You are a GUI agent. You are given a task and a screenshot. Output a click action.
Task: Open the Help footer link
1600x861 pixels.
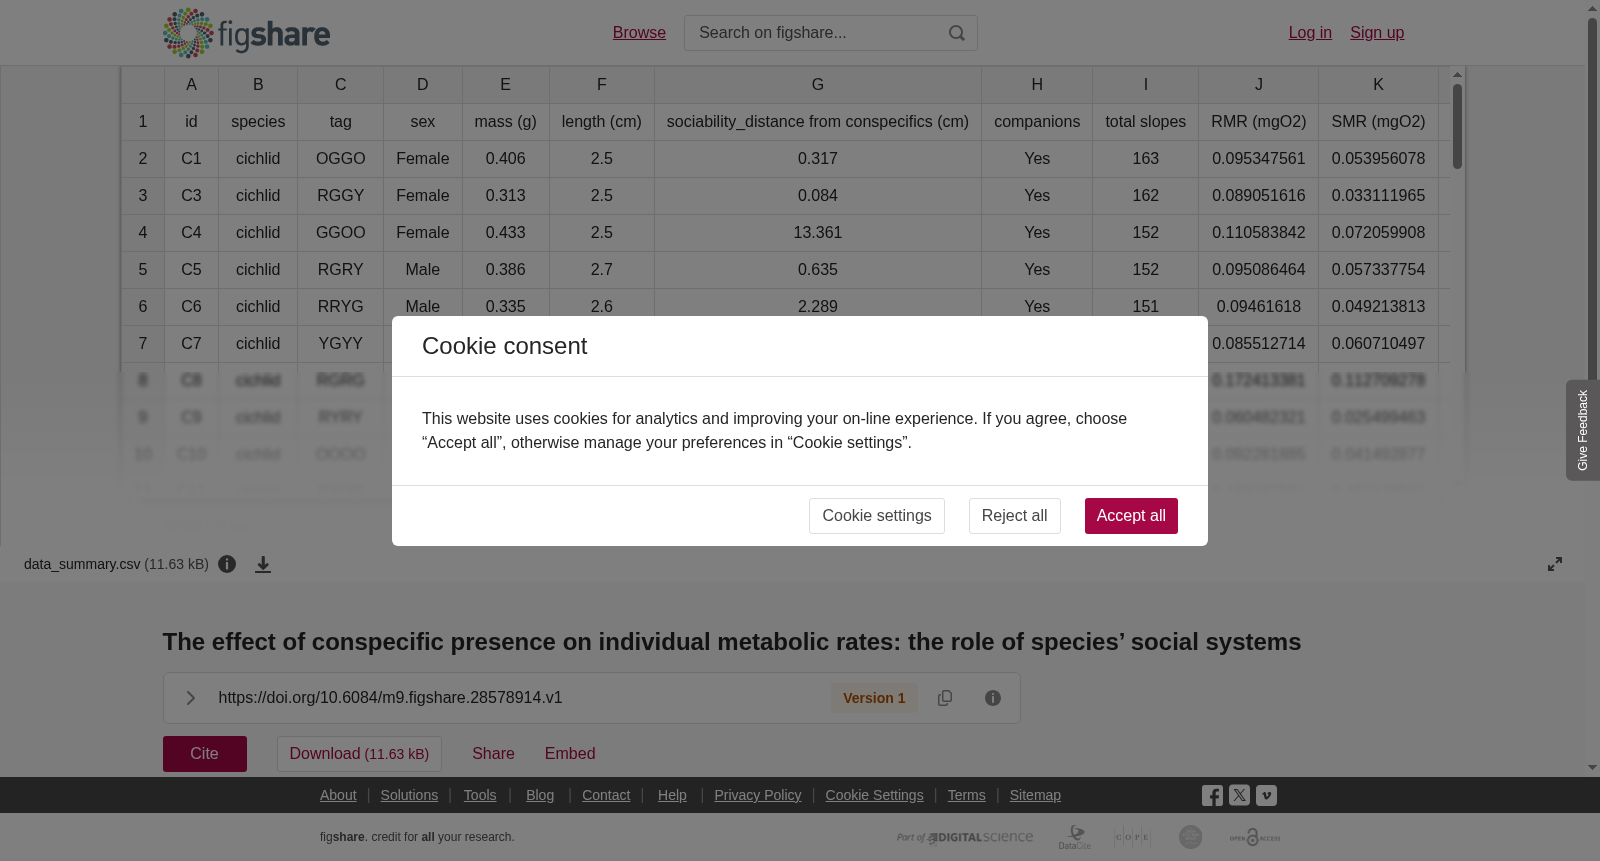672,795
